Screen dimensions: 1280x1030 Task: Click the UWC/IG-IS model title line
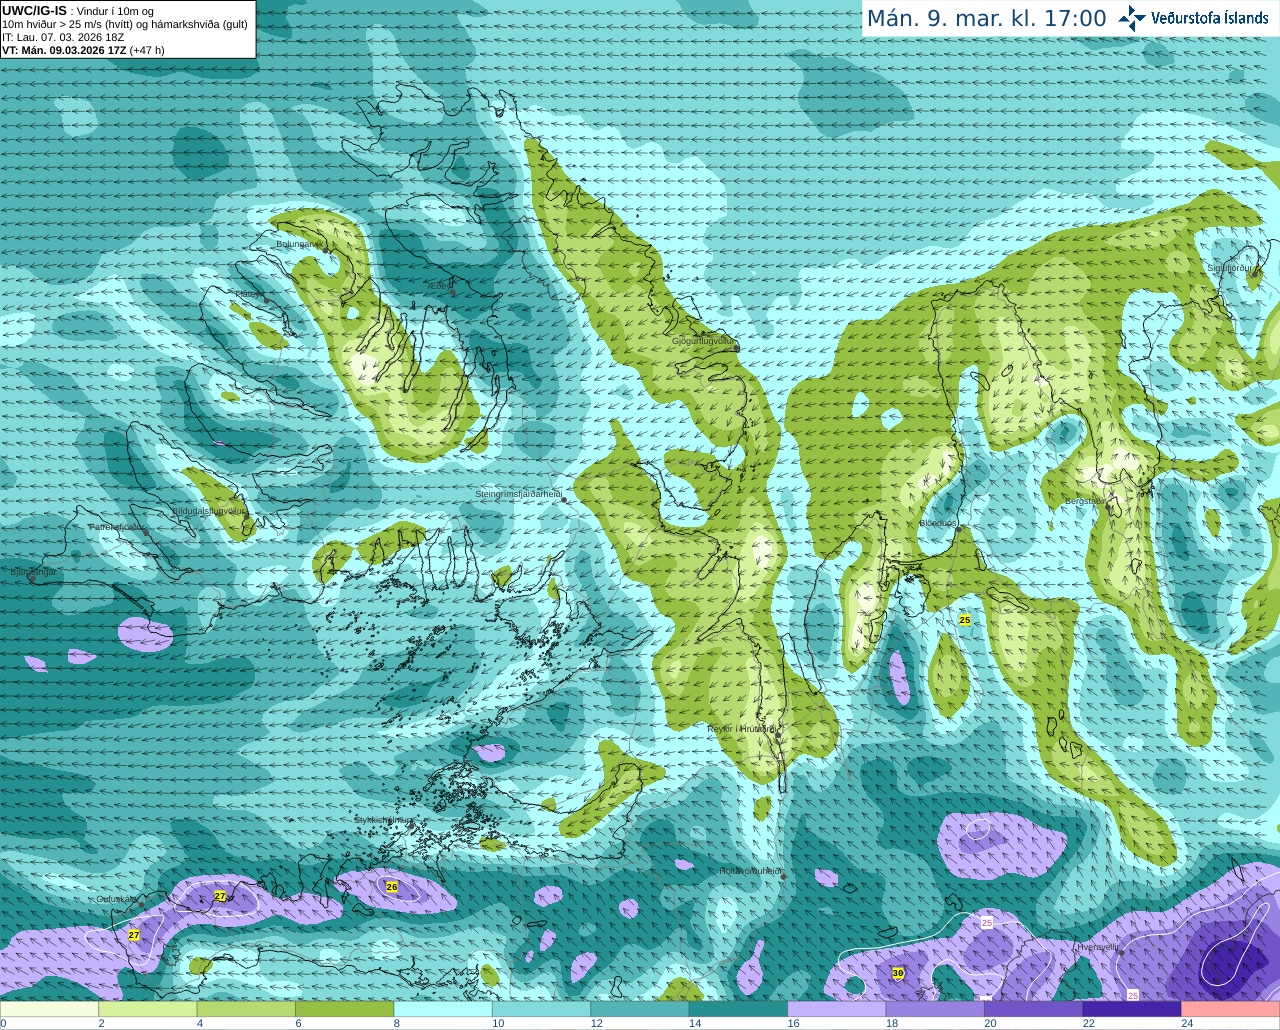tap(77, 11)
